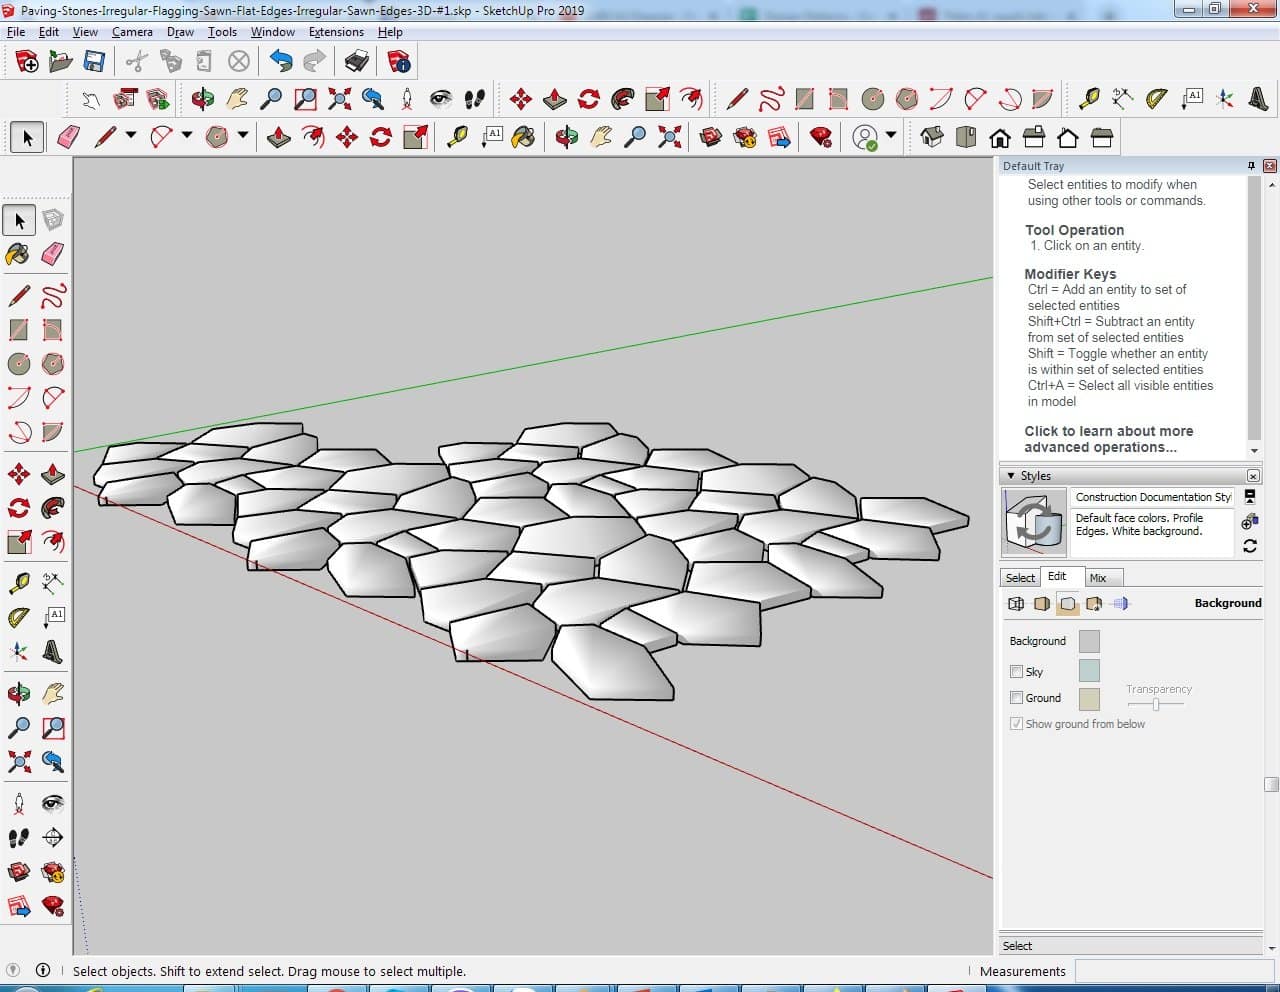Select the Text tool in left toolbar

coord(54,616)
